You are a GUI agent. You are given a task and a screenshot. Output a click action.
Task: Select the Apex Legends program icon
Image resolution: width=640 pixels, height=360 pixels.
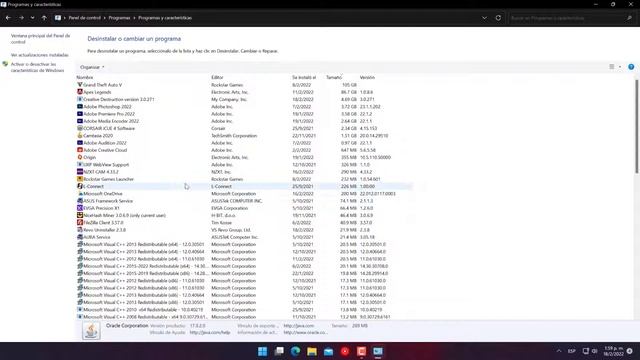pos(80,92)
